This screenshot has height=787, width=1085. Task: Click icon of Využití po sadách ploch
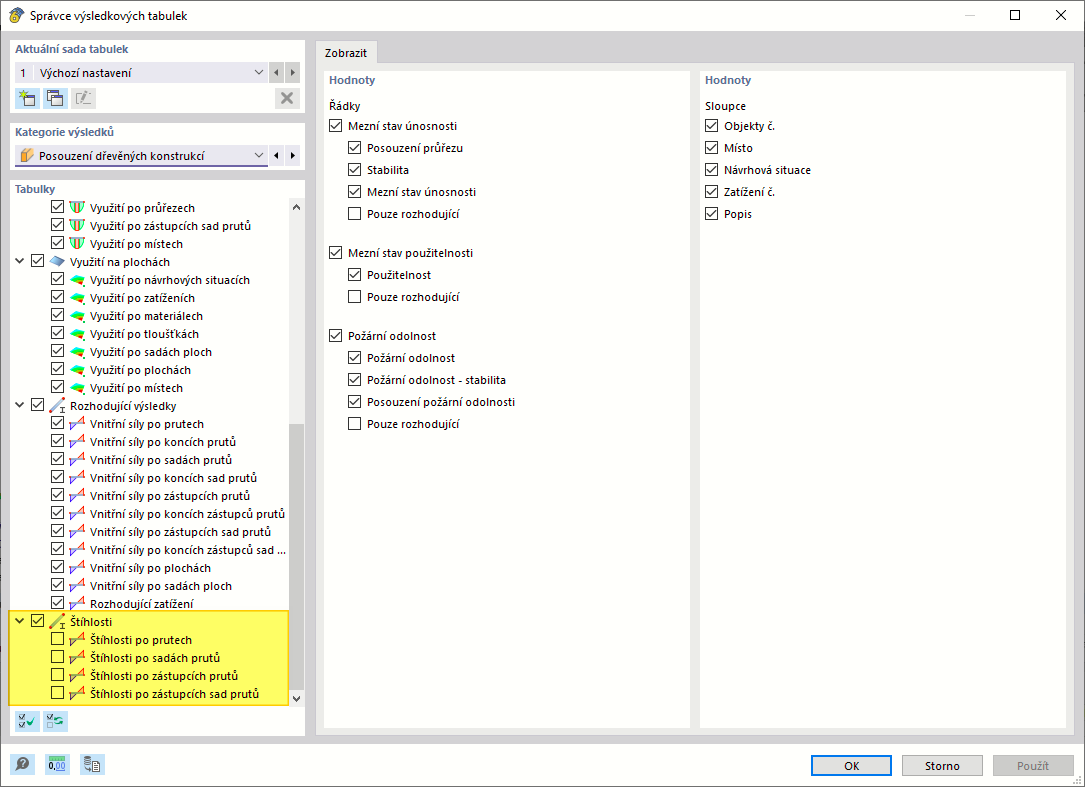coord(77,352)
